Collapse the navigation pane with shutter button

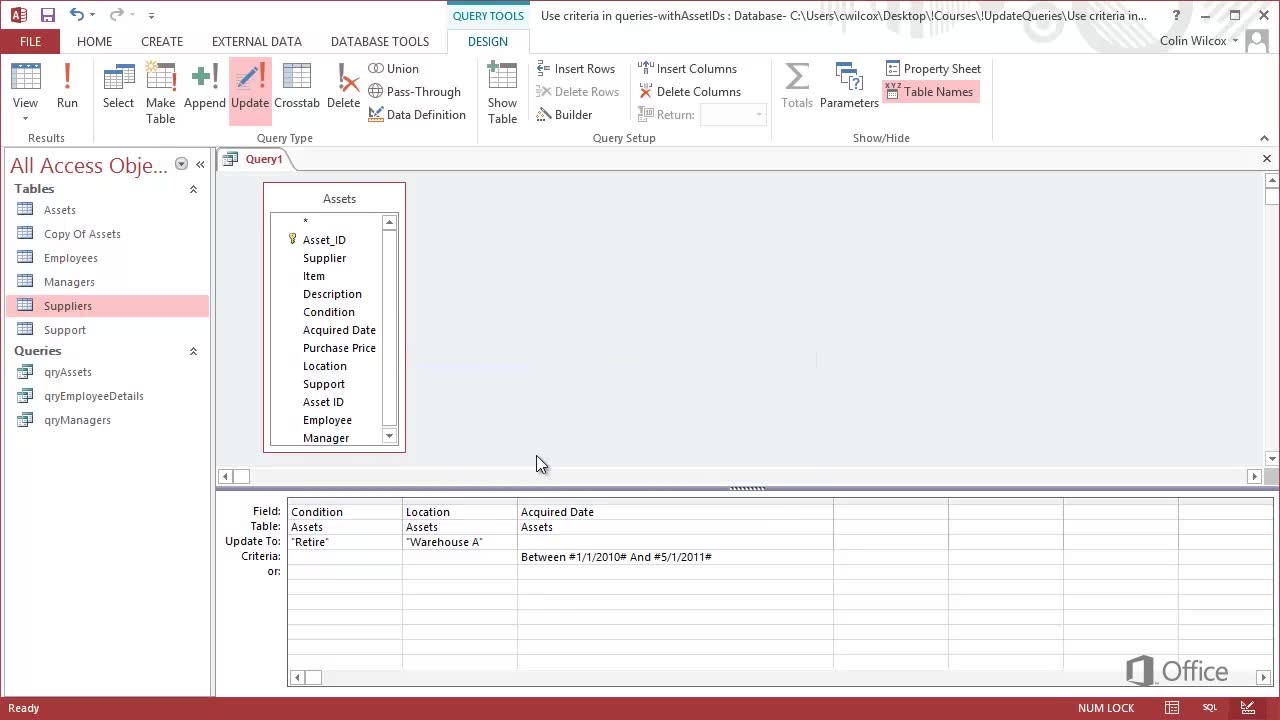[x=200, y=164]
